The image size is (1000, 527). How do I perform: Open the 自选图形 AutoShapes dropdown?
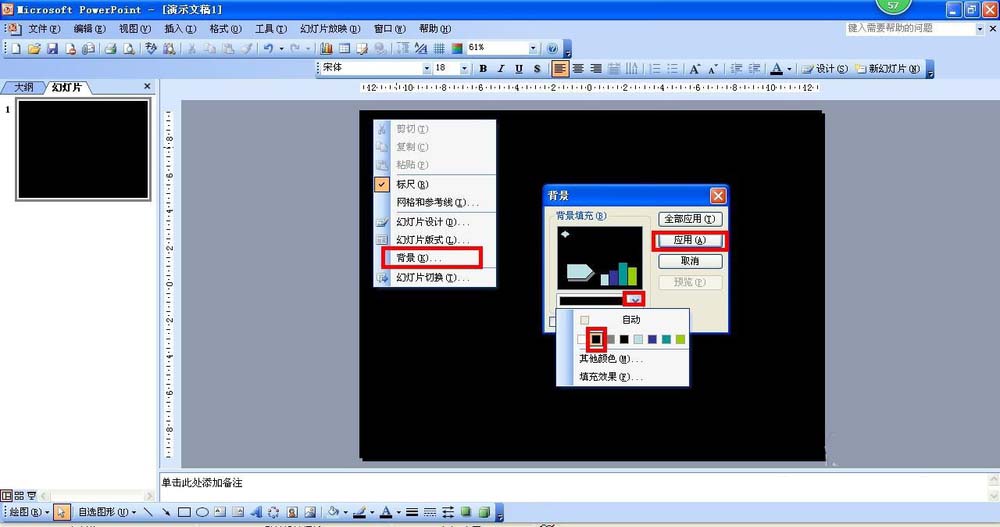(x=107, y=512)
